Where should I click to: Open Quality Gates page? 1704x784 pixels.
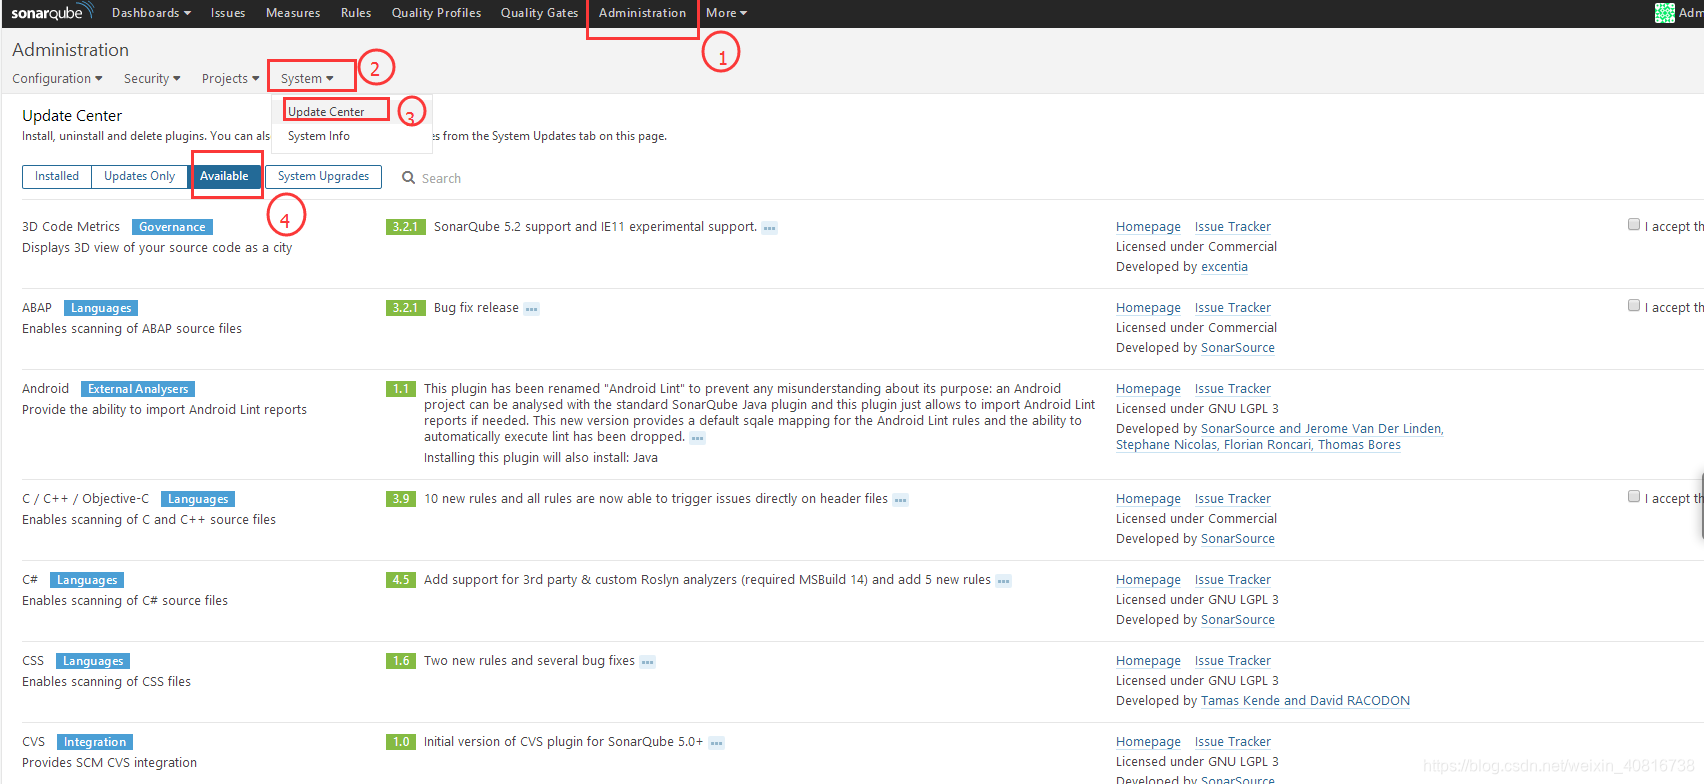pyautogui.click(x=540, y=13)
